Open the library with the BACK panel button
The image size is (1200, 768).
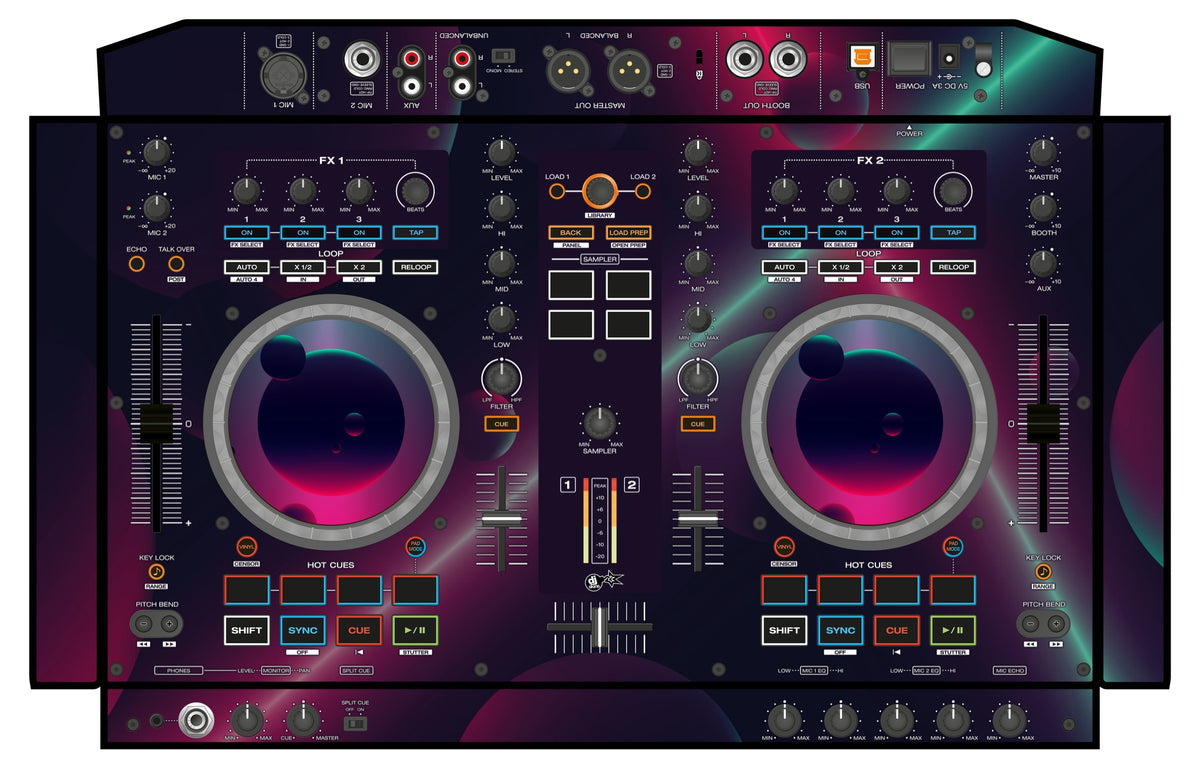coord(572,232)
